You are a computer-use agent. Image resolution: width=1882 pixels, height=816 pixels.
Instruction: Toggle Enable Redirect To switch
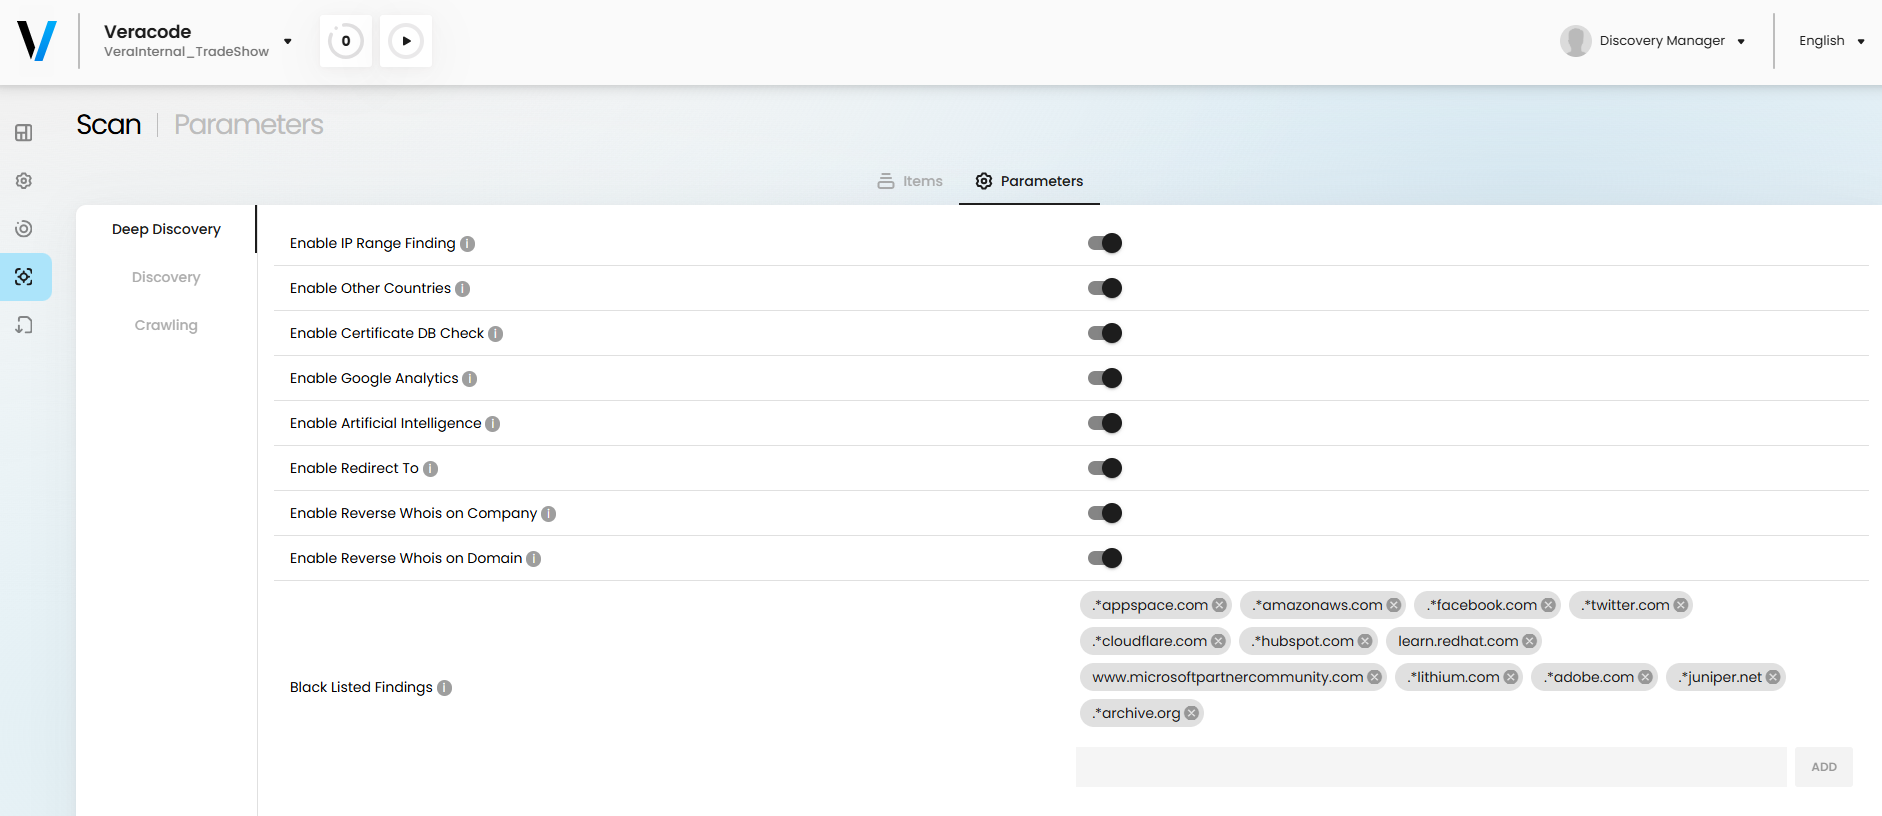coord(1105,468)
